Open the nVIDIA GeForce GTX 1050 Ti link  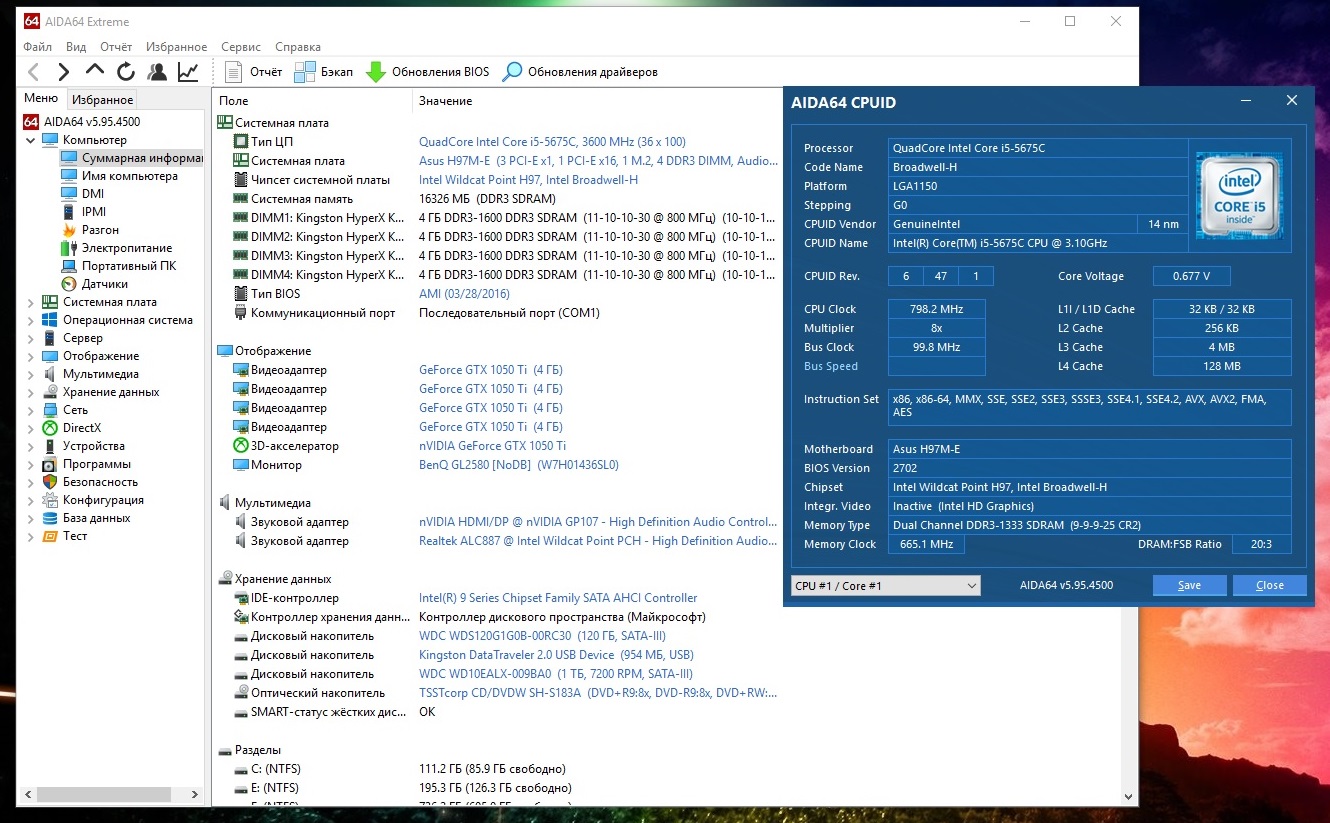point(492,446)
